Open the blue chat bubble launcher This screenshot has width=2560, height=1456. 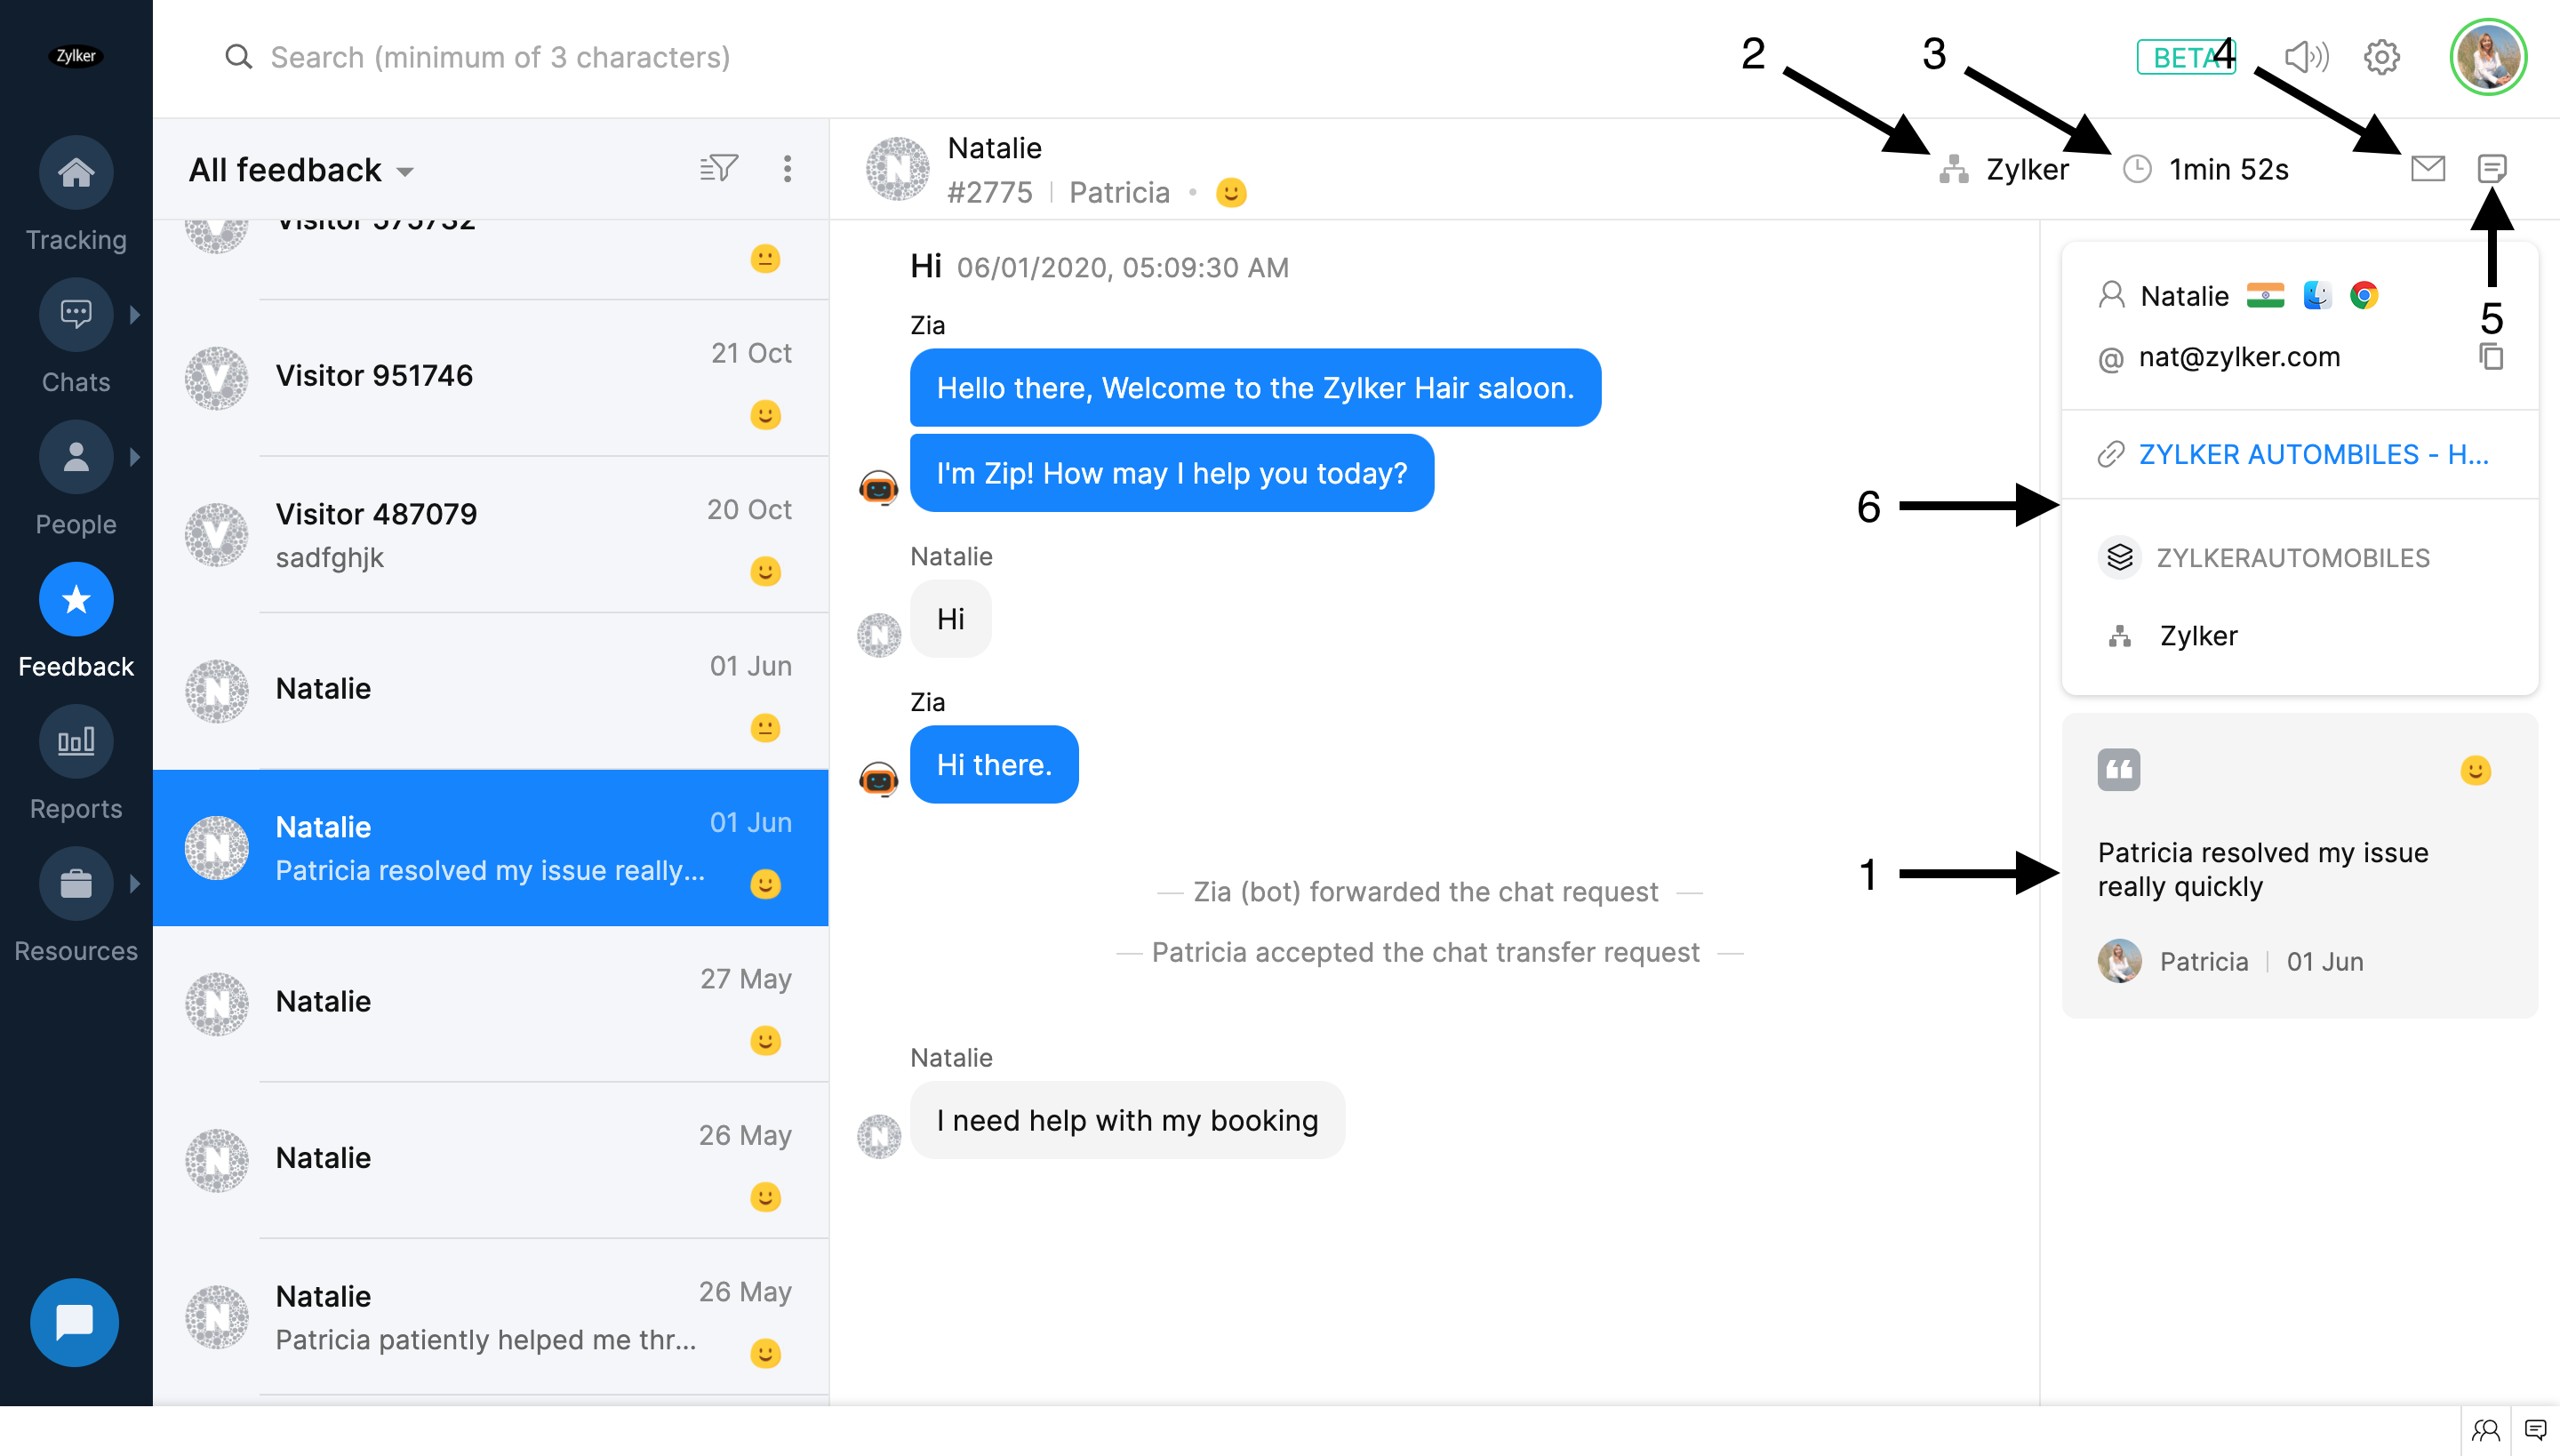coord(74,1322)
